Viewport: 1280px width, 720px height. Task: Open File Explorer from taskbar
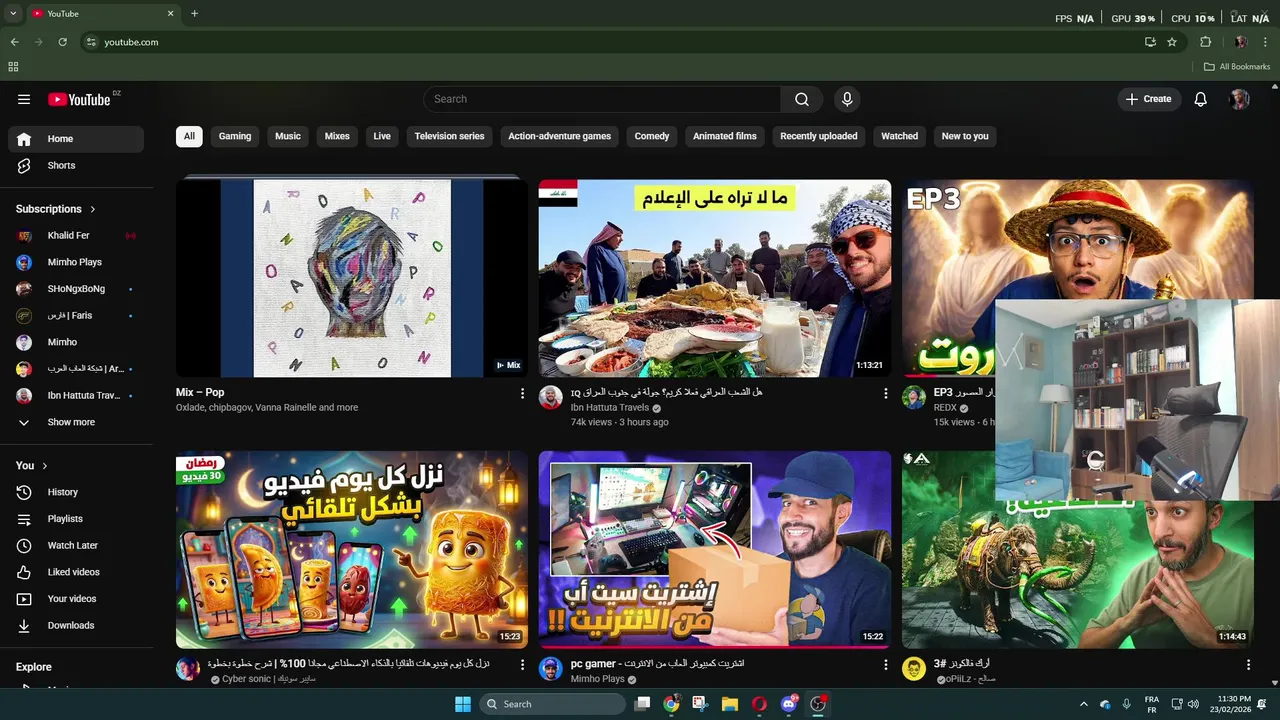point(730,704)
